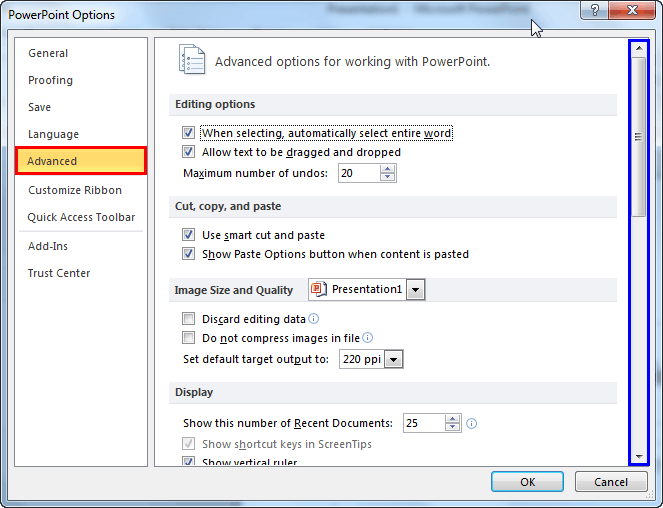Screen dimensions: 663x508
Task: Decrease the maximum number of undos
Action: coord(387,177)
